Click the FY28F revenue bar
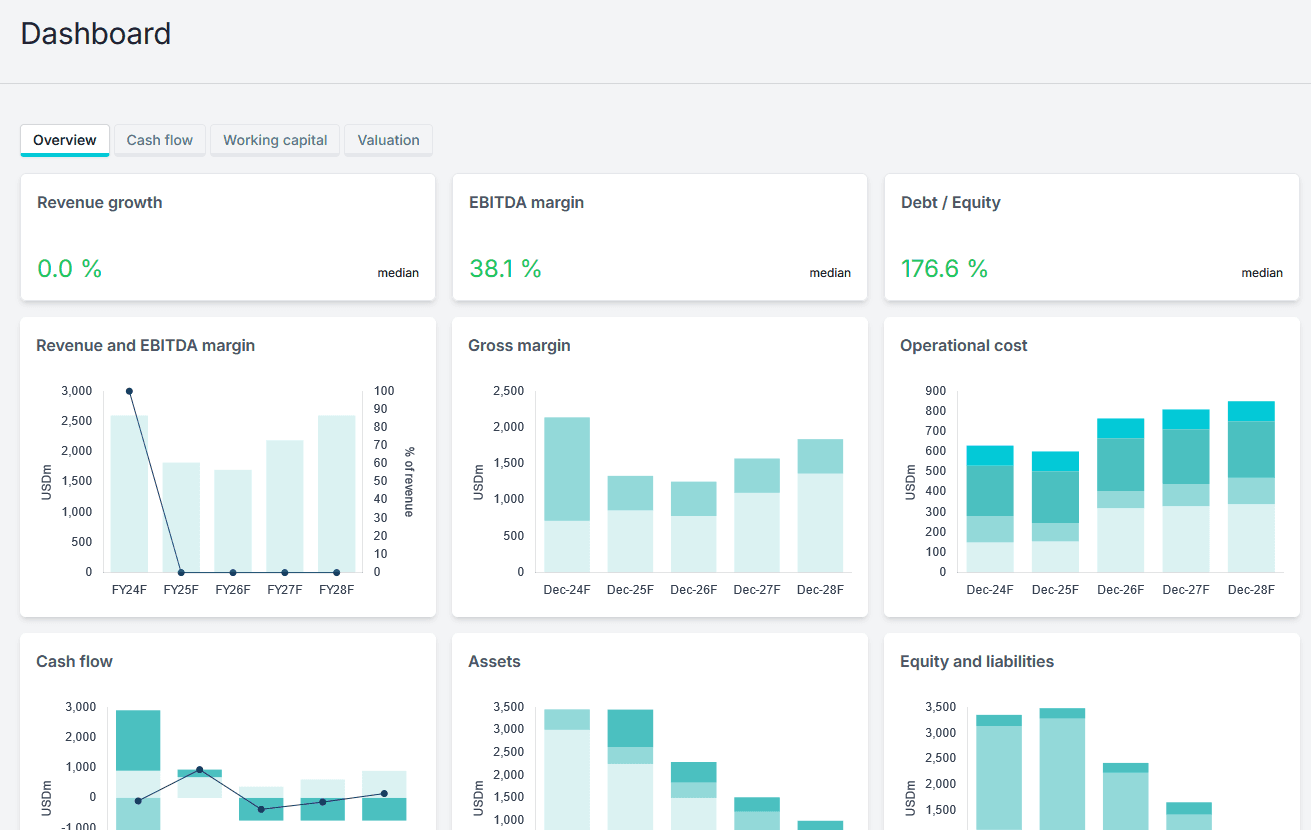 (x=337, y=494)
